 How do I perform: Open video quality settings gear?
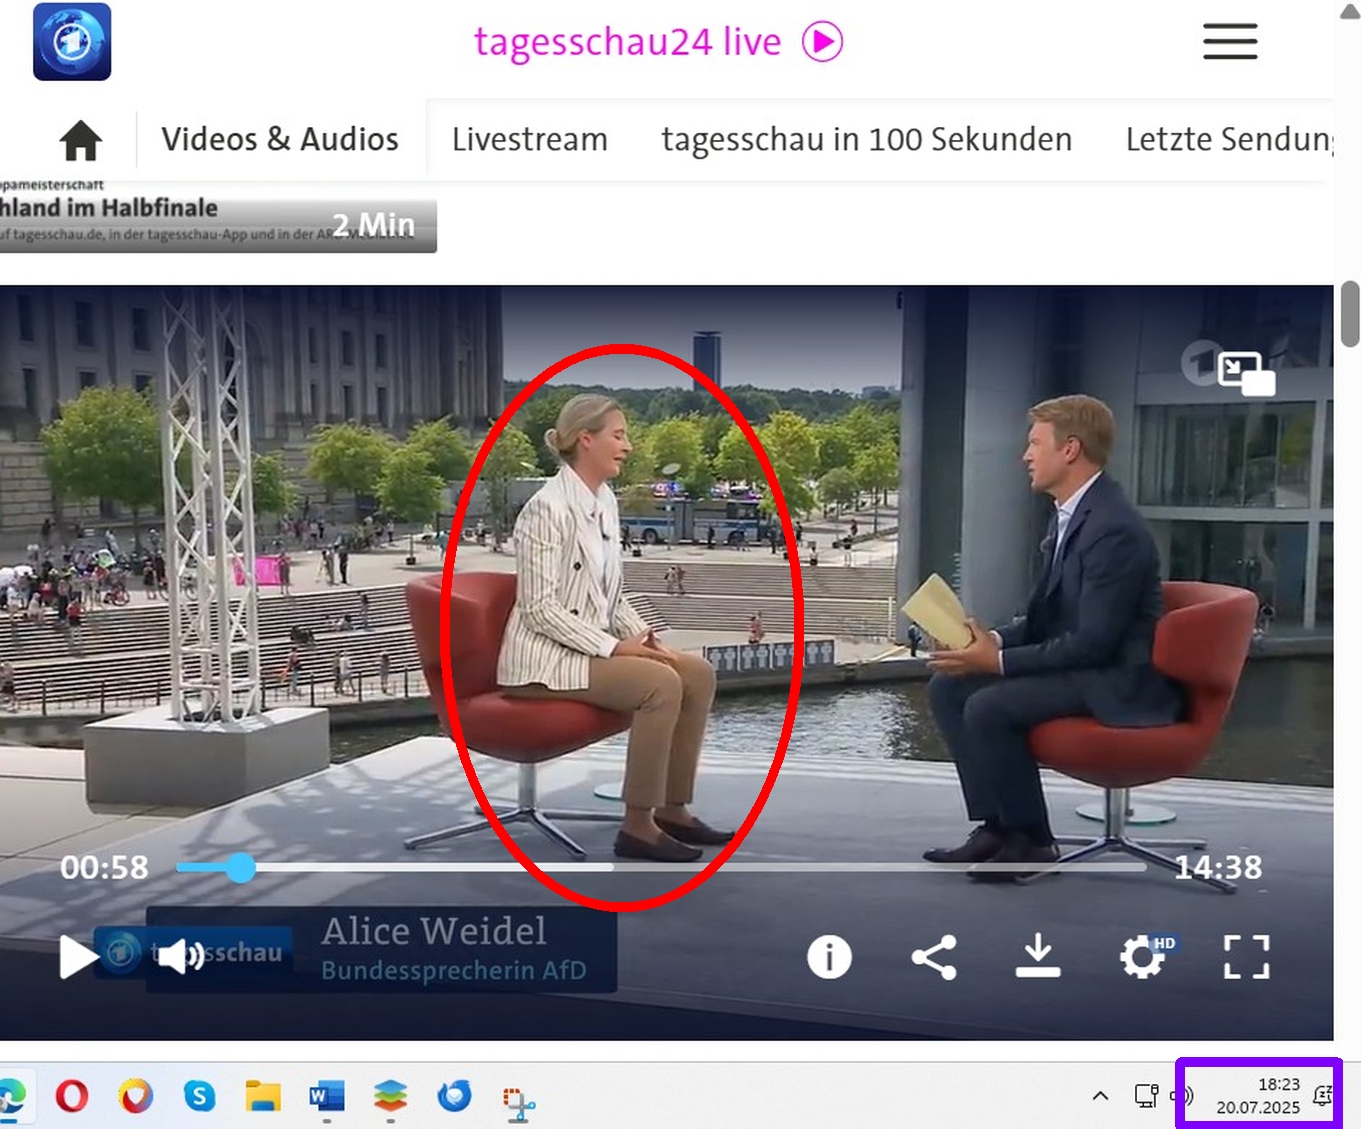click(x=1142, y=957)
